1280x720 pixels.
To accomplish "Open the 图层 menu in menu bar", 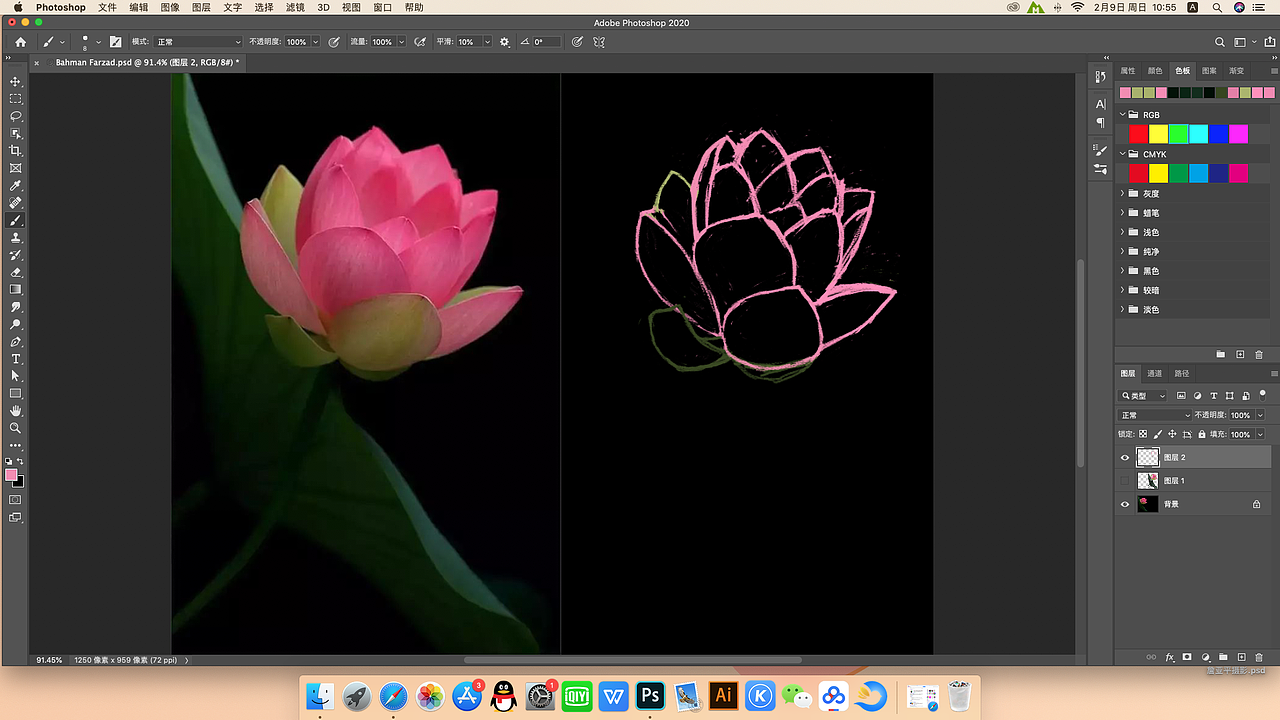I will tap(201, 7).
